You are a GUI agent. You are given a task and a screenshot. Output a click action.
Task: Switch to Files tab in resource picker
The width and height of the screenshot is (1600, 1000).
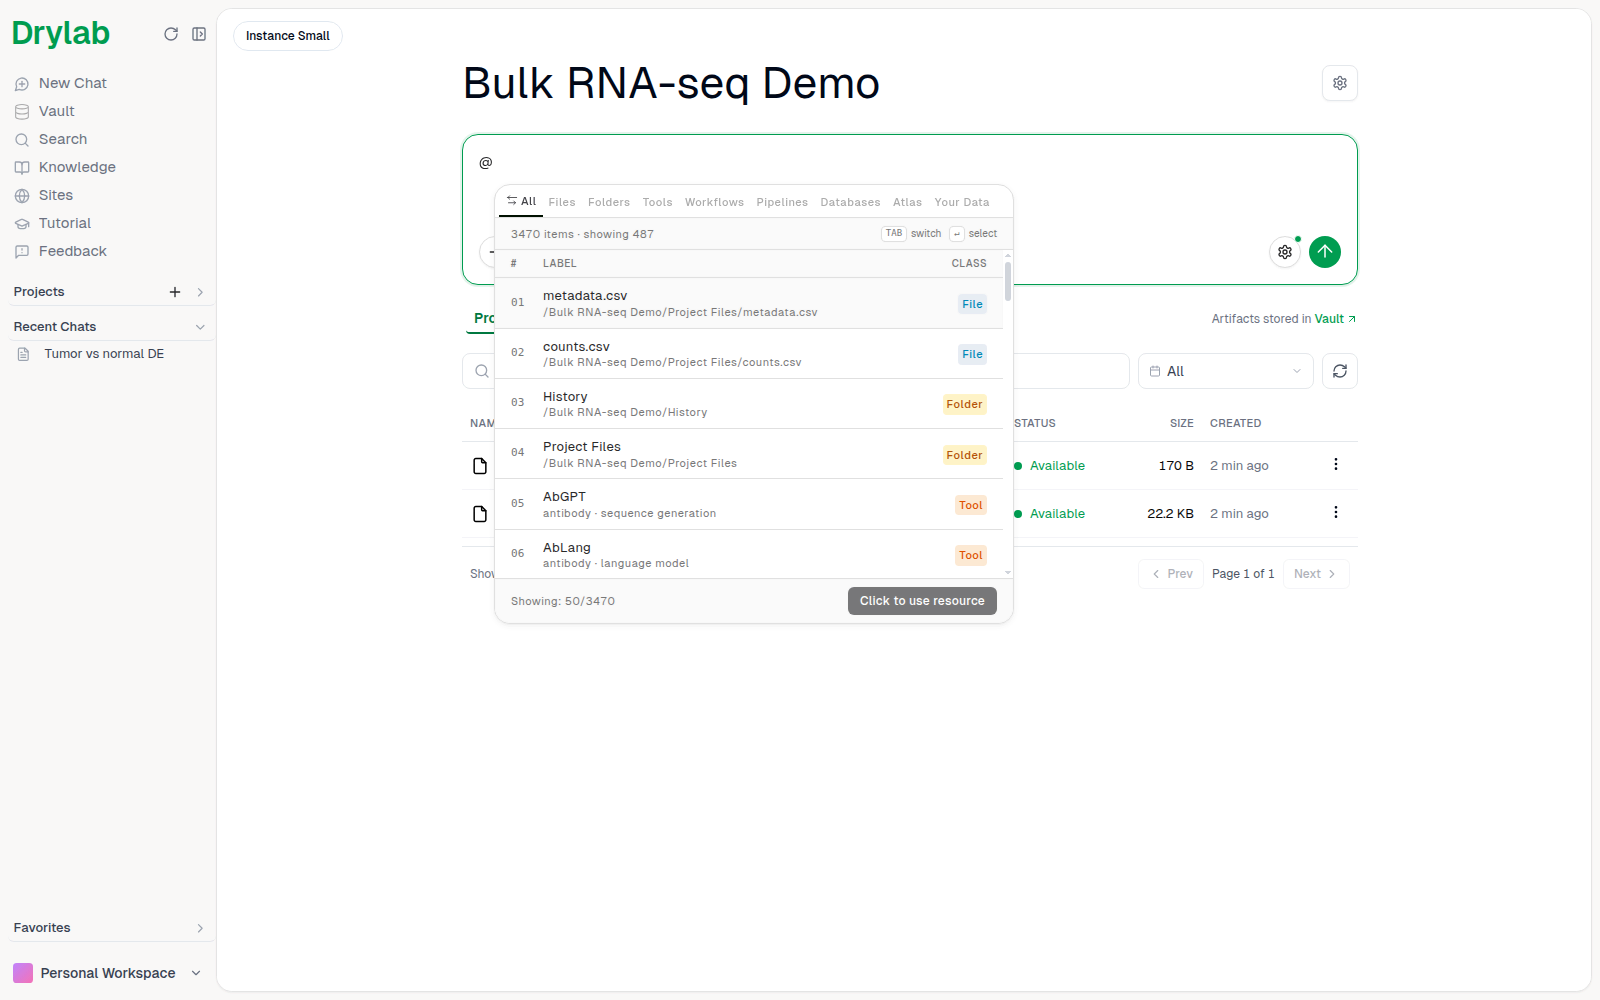562,202
